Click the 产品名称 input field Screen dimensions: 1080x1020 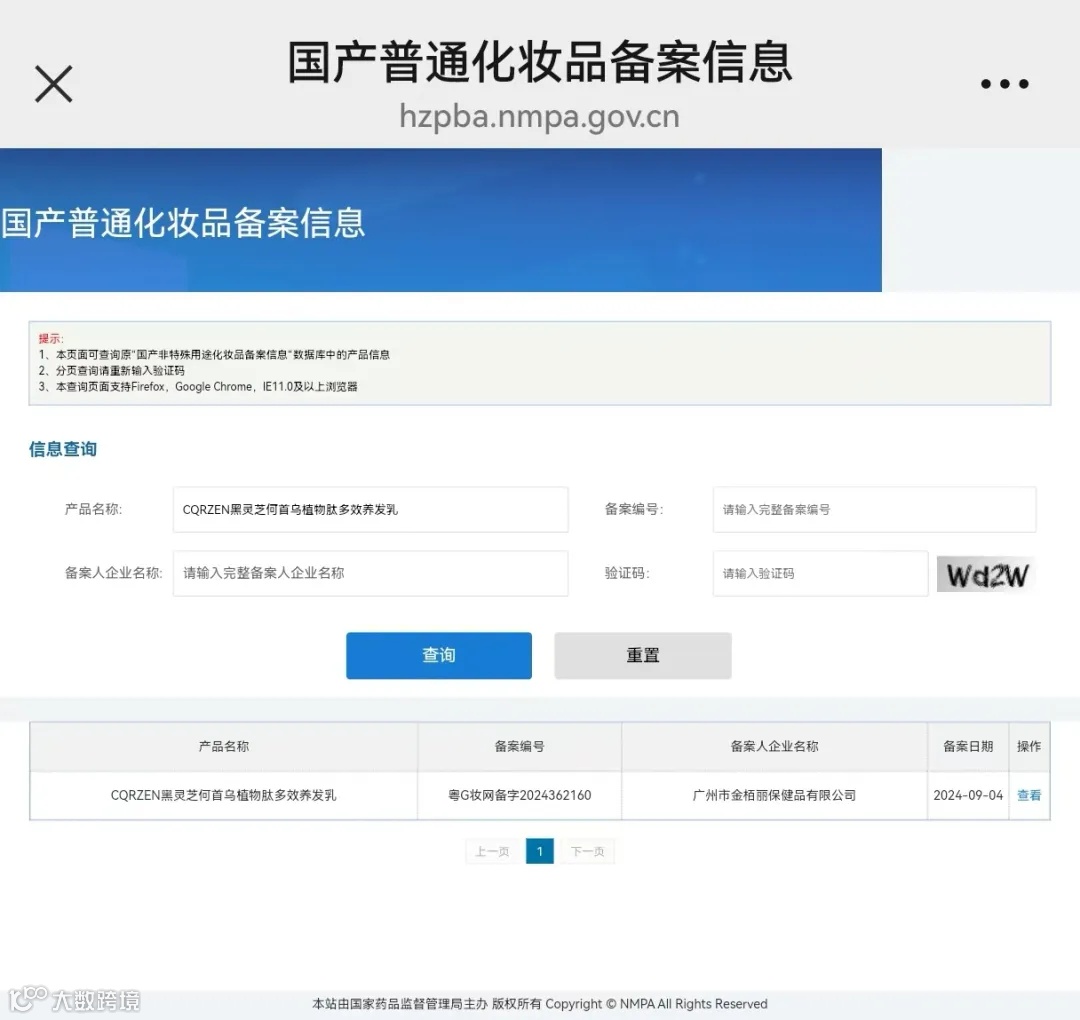coord(371,510)
